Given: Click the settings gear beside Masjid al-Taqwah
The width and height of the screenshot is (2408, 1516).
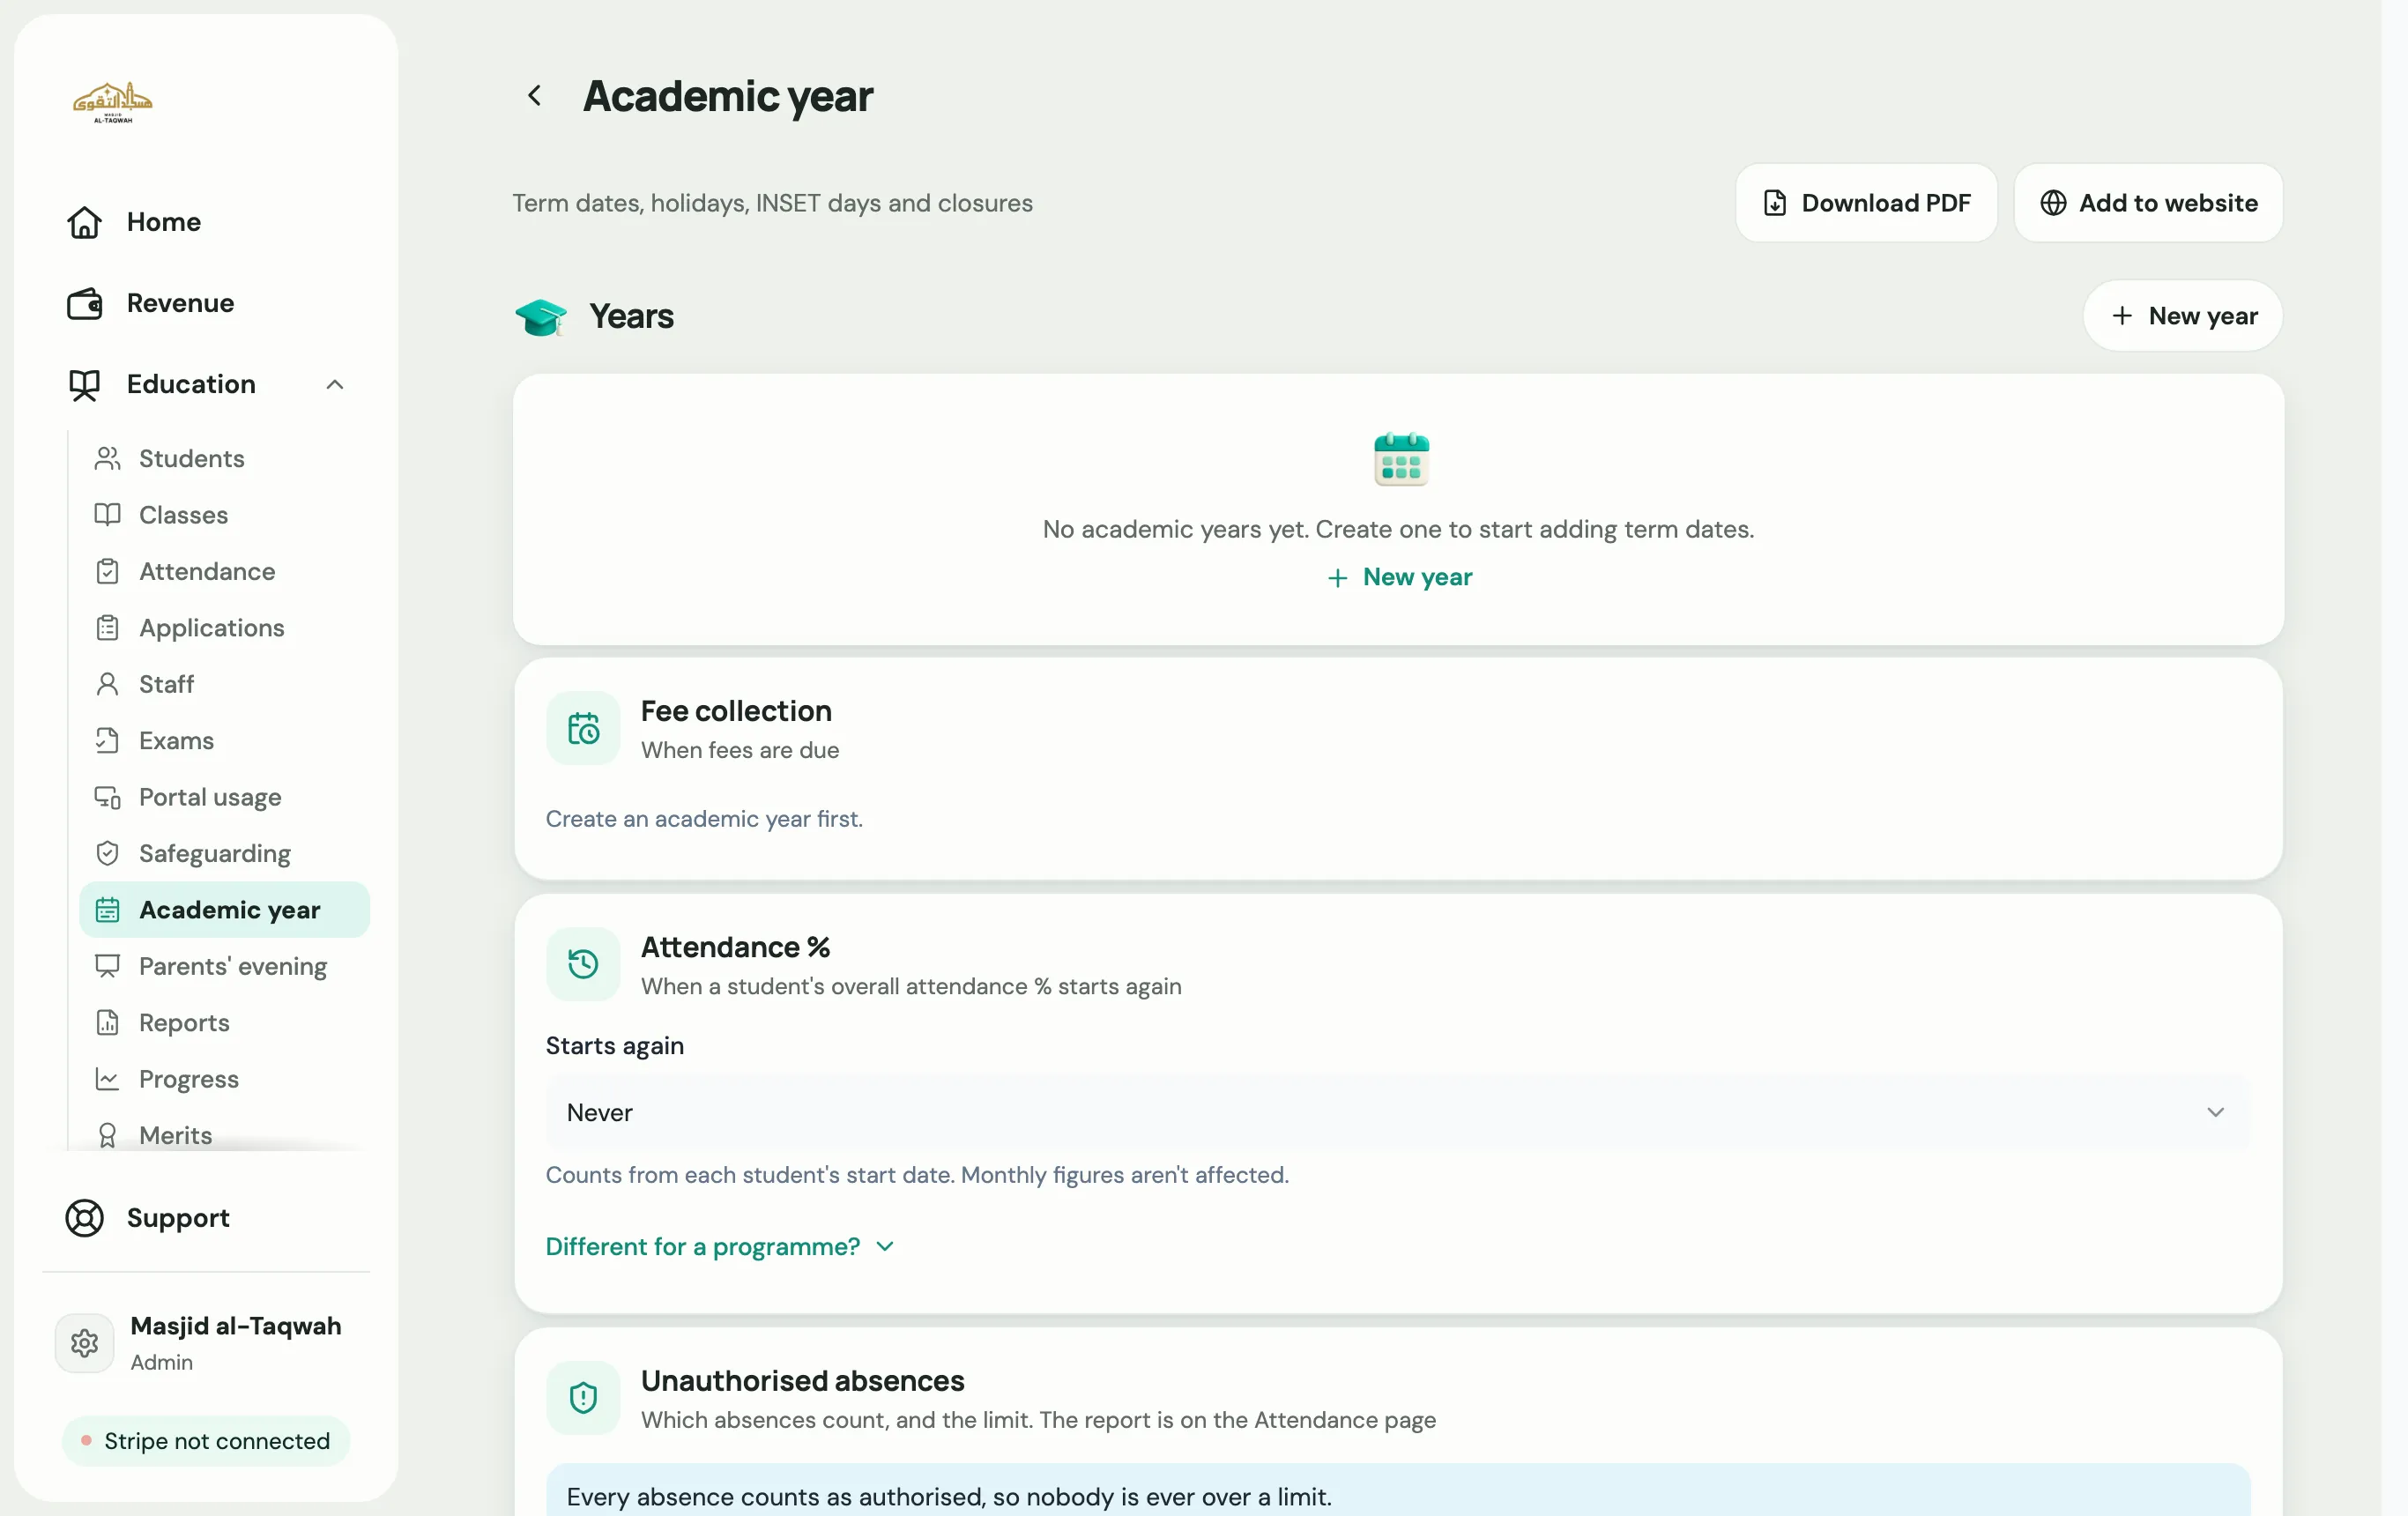Looking at the screenshot, I should [85, 1343].
